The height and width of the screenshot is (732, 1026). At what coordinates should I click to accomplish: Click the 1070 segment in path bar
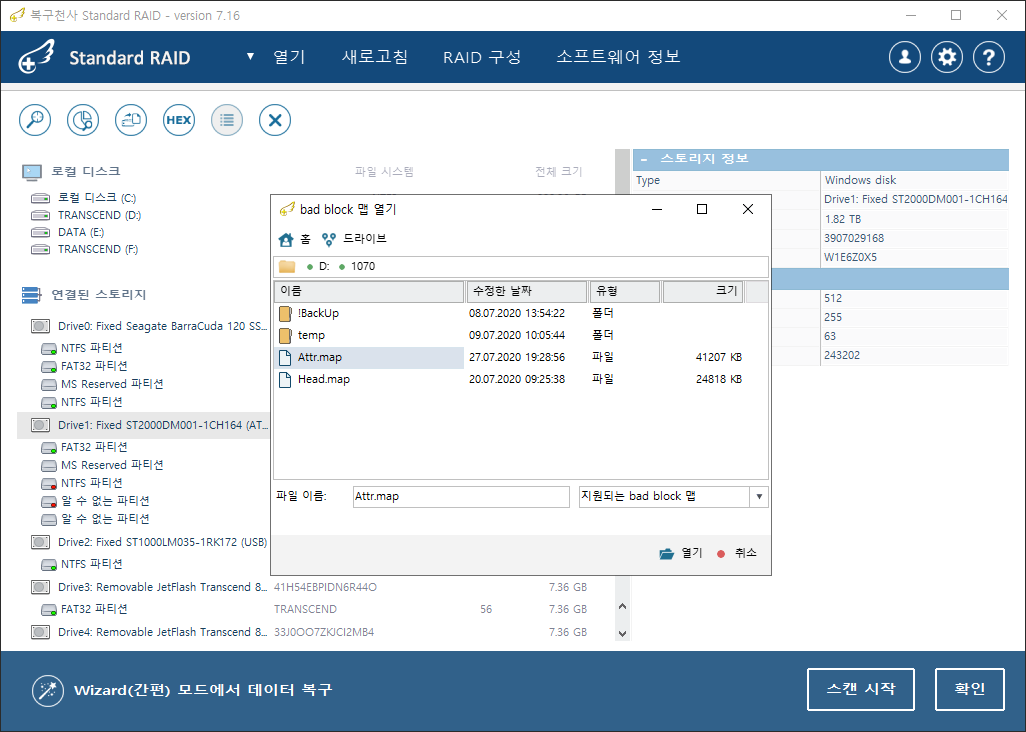click(x=363, y=266)
